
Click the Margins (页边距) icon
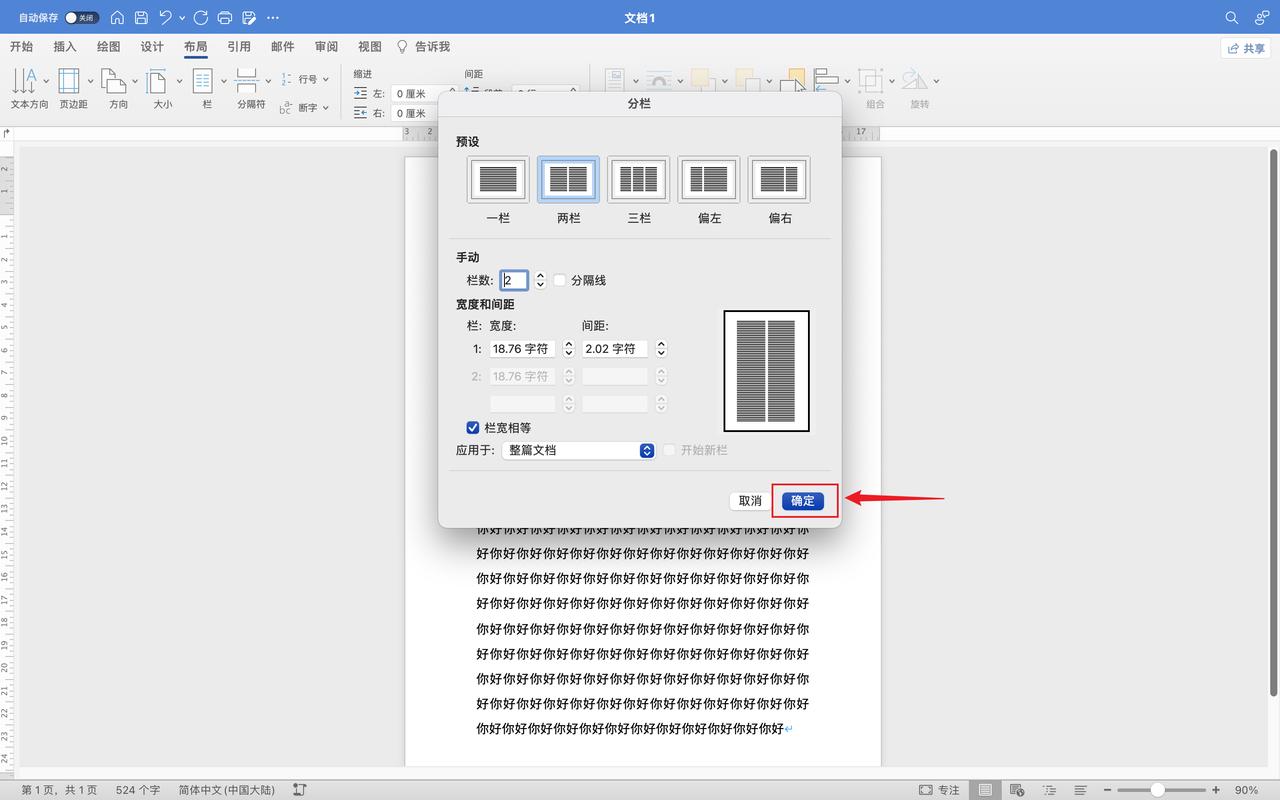(69, 80)
